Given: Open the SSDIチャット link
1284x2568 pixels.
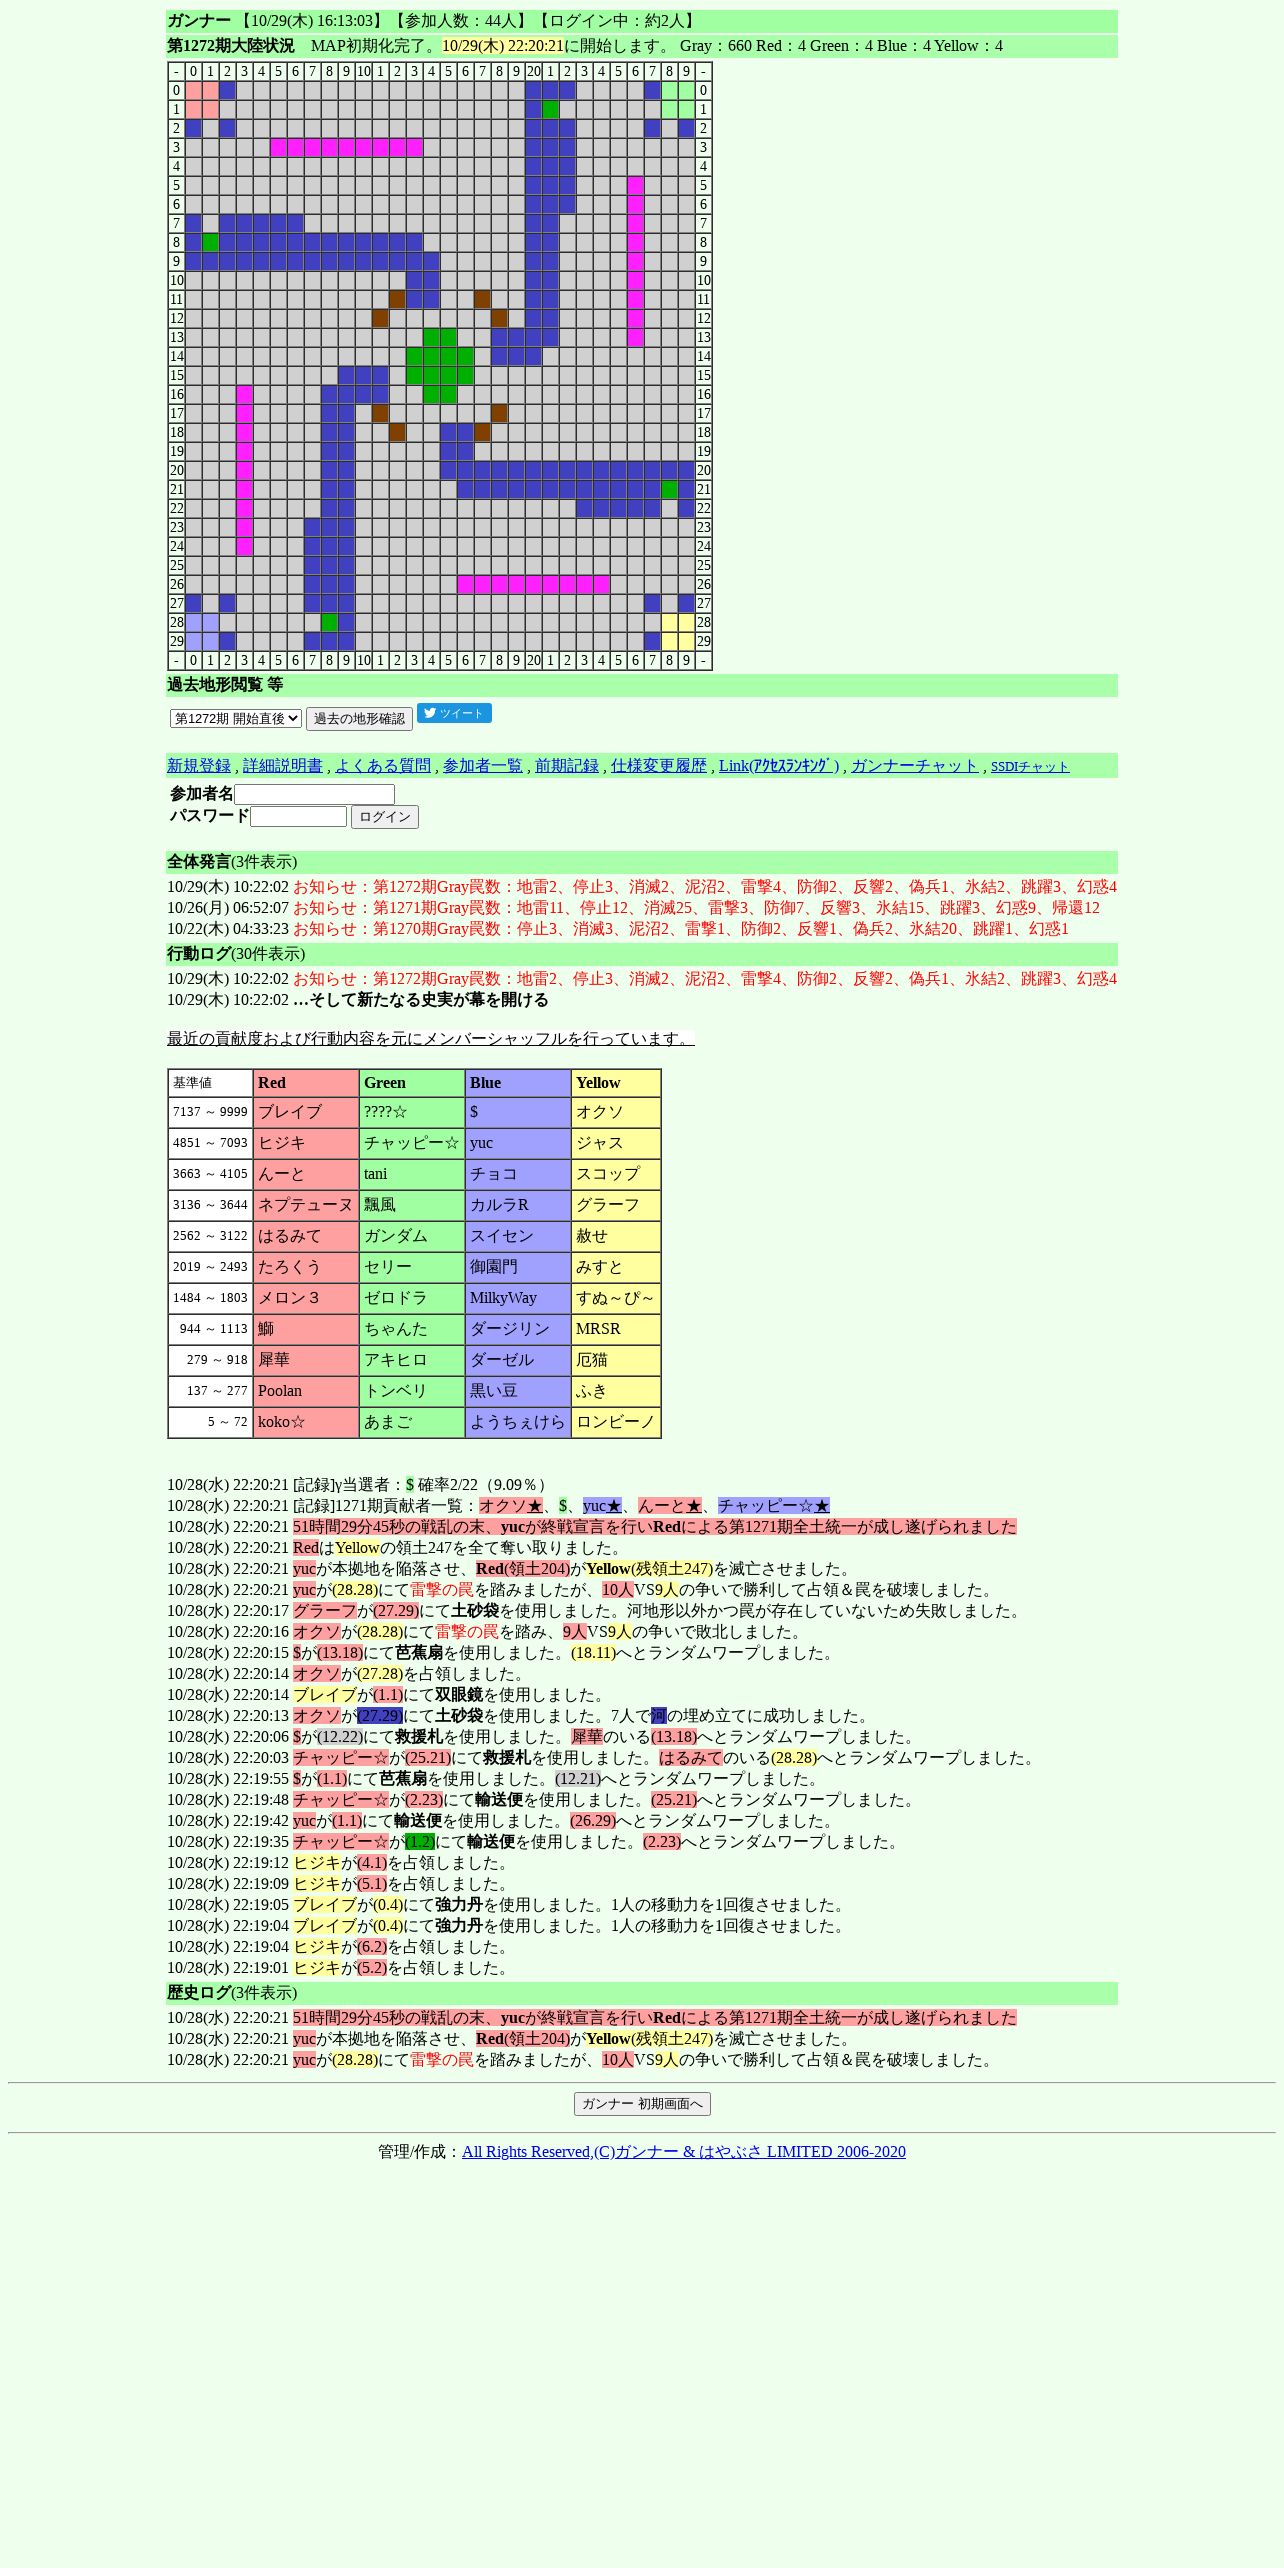Looking at the screenshot, I should (1030, 767).
